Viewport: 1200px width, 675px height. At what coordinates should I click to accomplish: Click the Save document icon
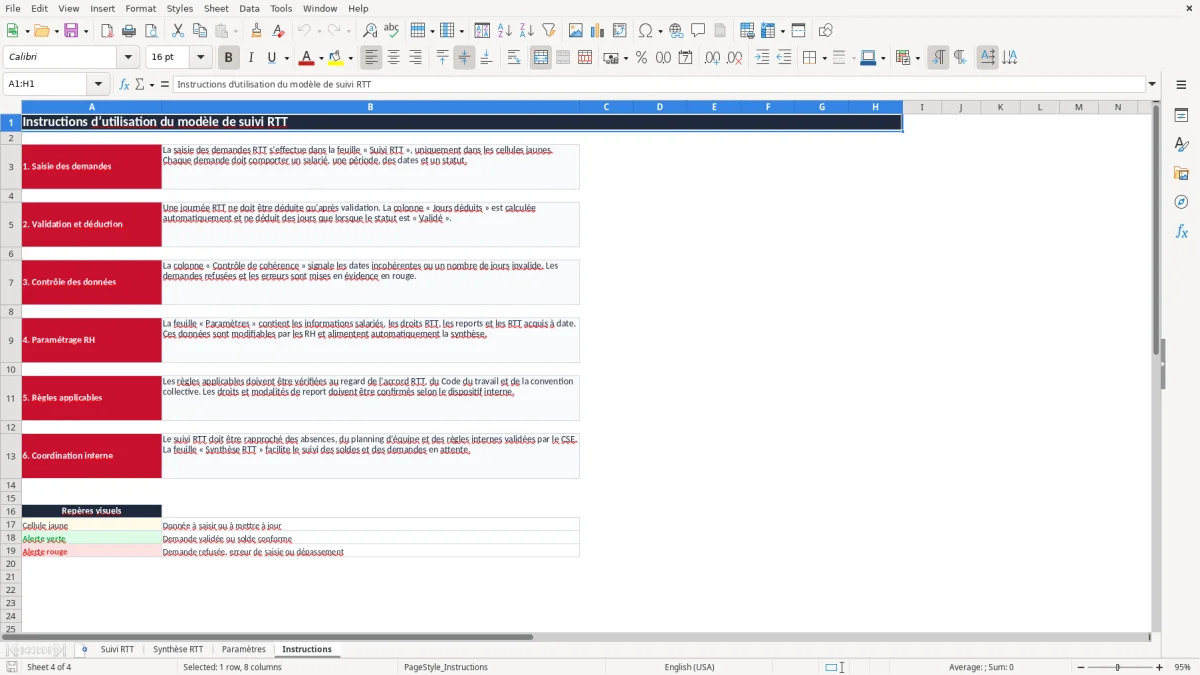click(x=71, y=31)
